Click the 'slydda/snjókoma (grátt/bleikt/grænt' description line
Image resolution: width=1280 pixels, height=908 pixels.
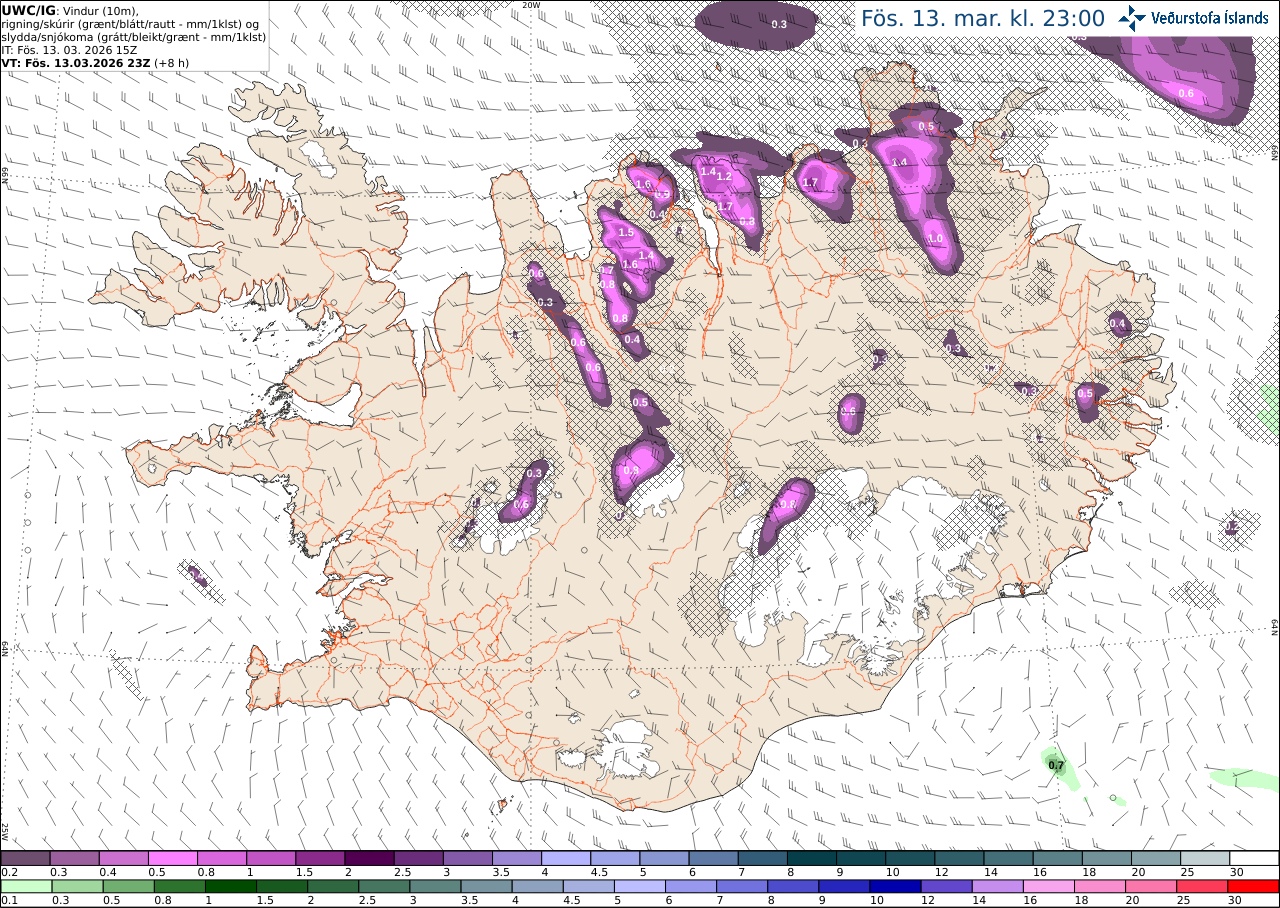133,37
